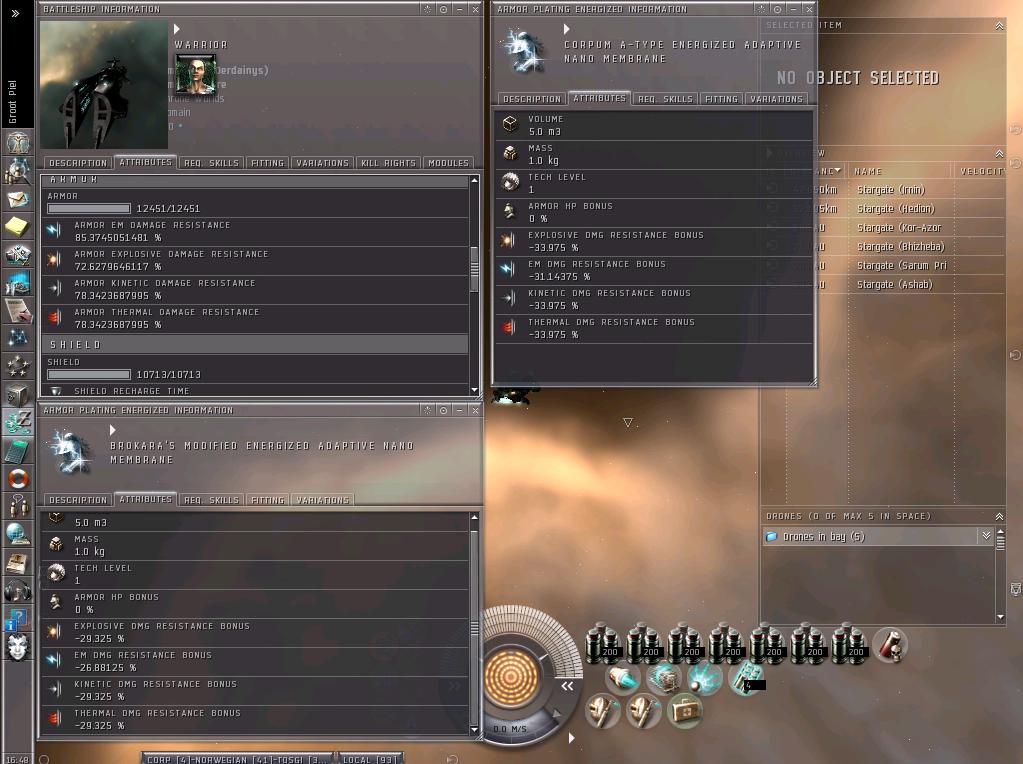
Task: Open the white mask icon in sidebar
Action: pos(18,647)
